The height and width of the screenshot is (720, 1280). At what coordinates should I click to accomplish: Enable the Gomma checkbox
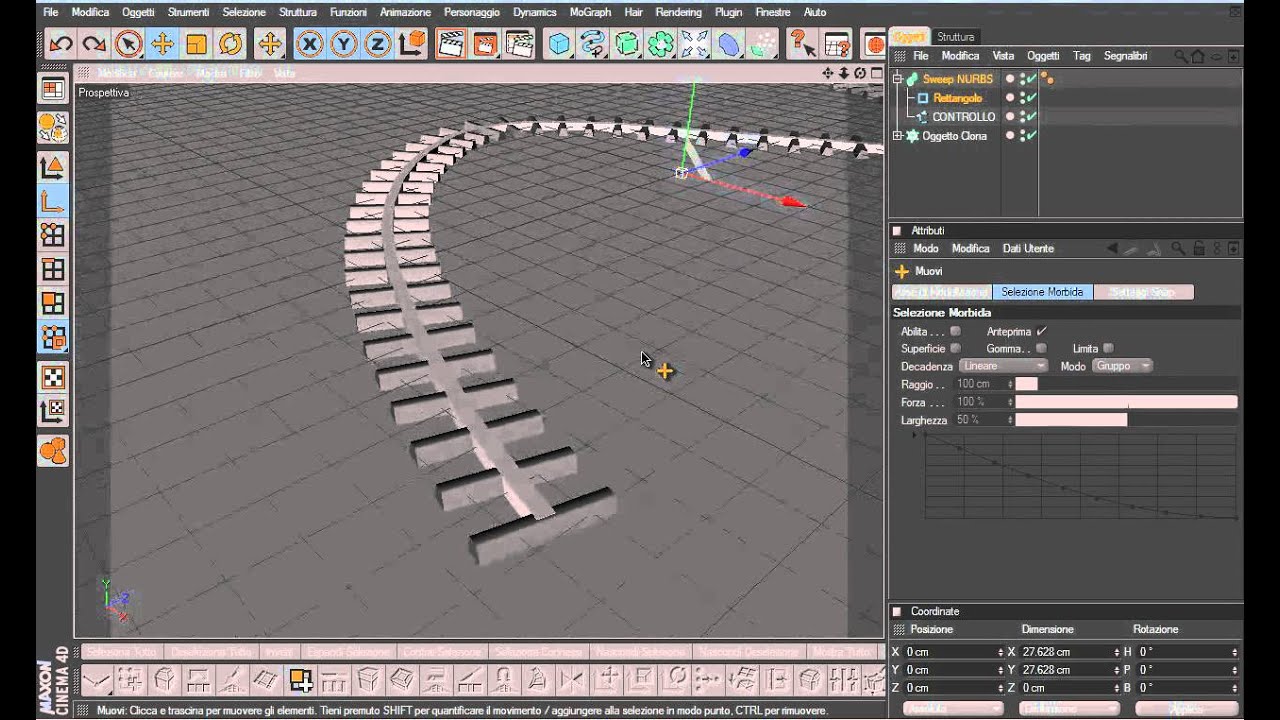click(x=1041, y=348)
